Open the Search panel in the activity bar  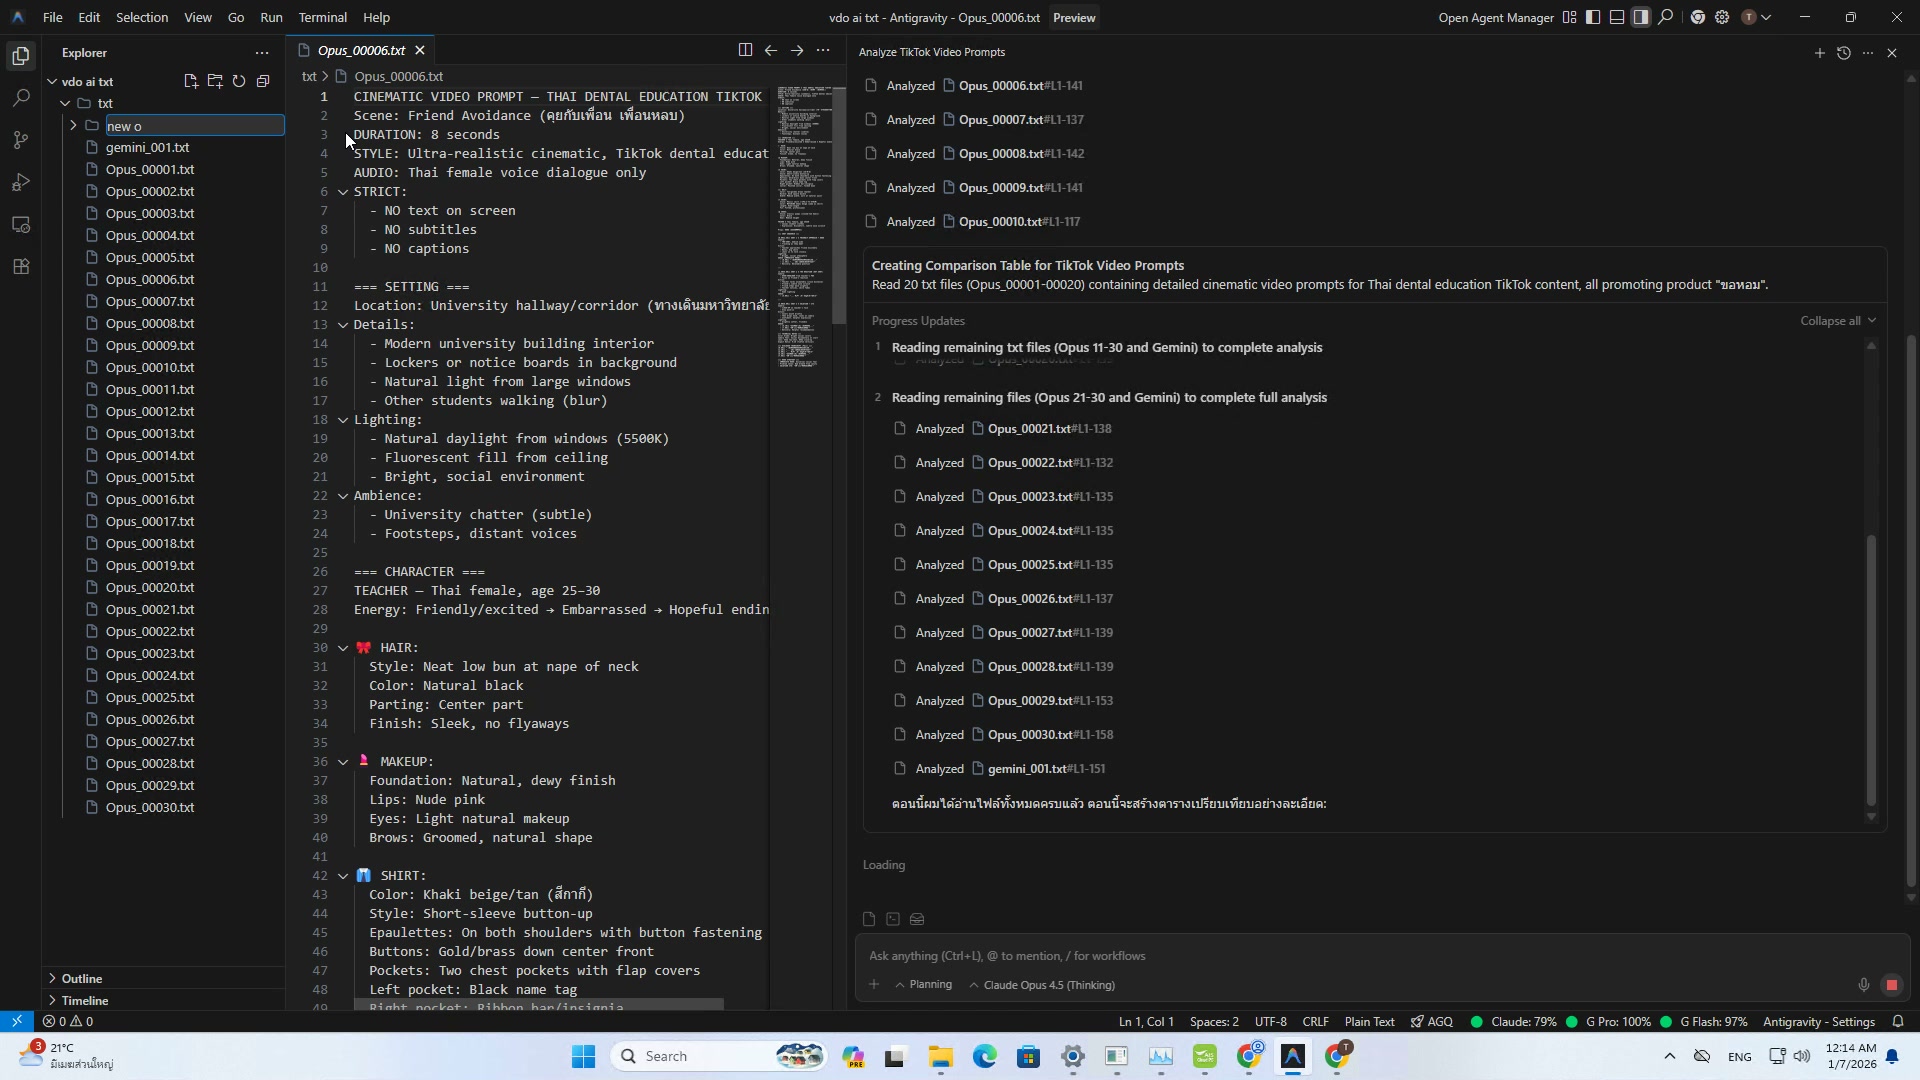click(21, 98)
